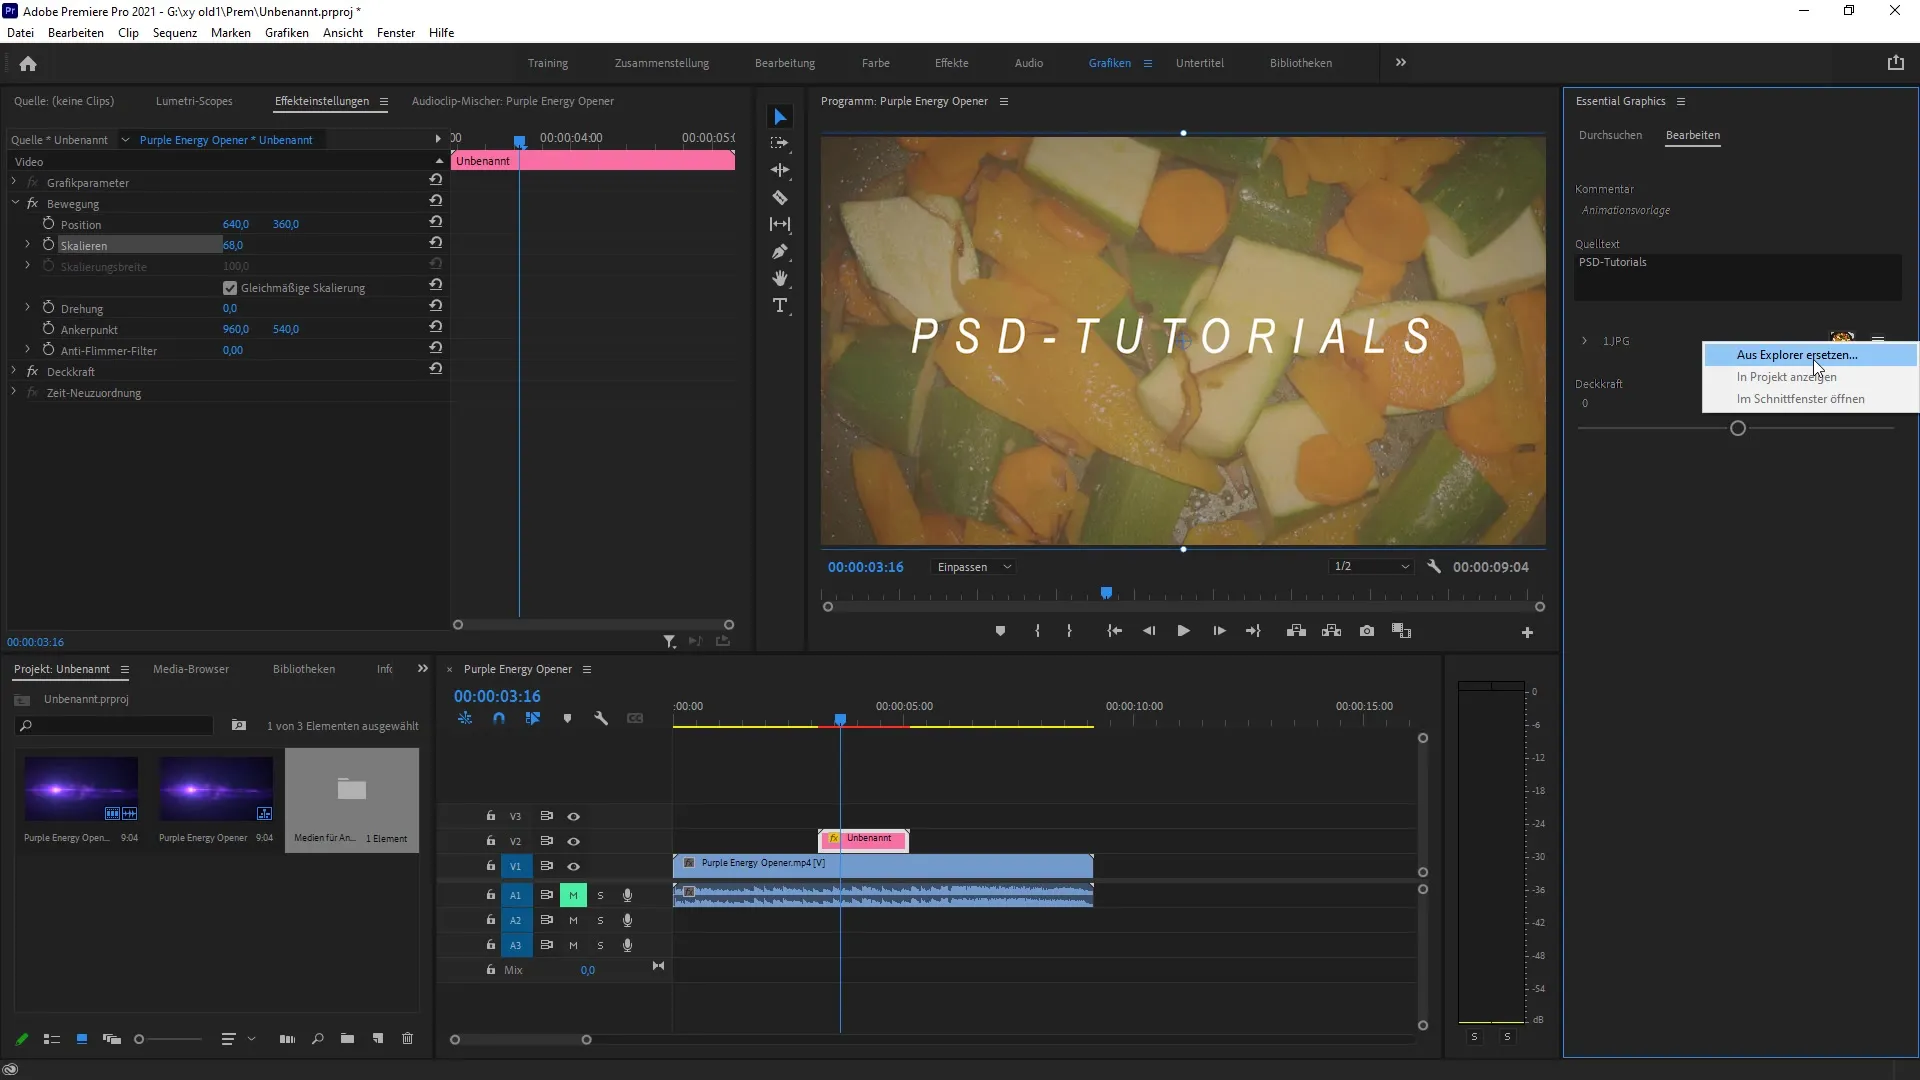Toggle timeline snapping magnet icon

(499, 718)
